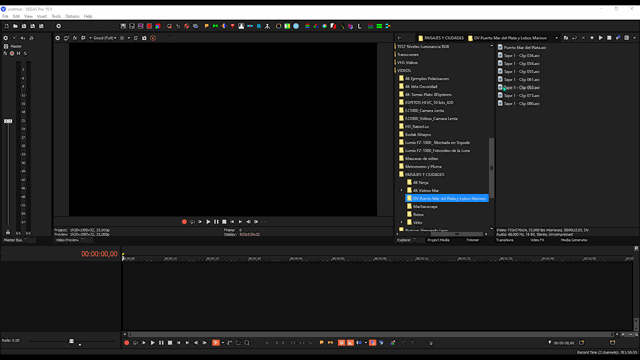
Task: Open explorer views dropdown arrow
Action: [x=634, y=38]
